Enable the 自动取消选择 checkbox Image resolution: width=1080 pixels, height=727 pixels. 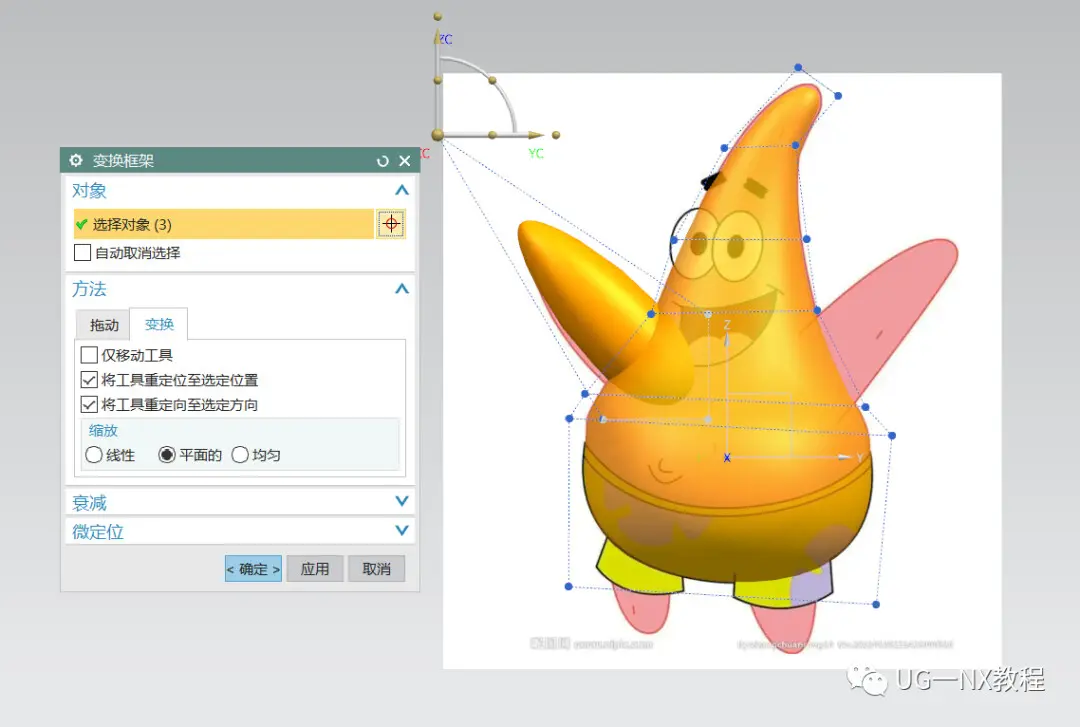point(83,253)
